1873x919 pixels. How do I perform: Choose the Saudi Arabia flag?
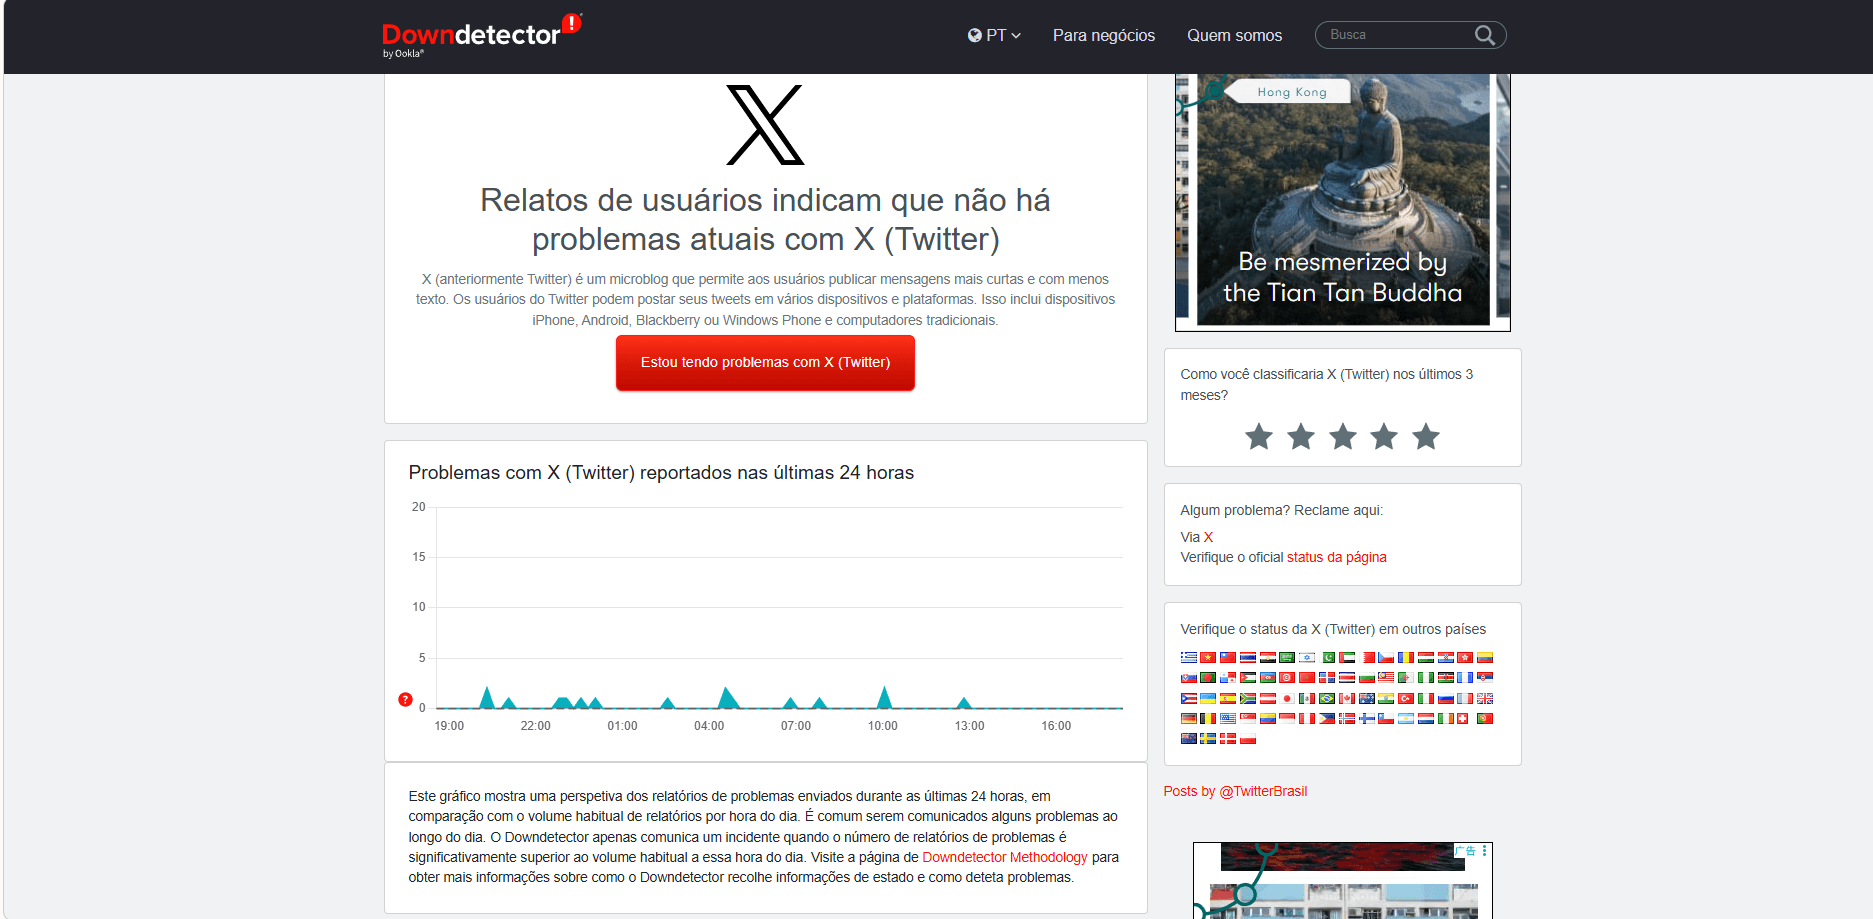pyautogui.click(x=1287, y=658)
